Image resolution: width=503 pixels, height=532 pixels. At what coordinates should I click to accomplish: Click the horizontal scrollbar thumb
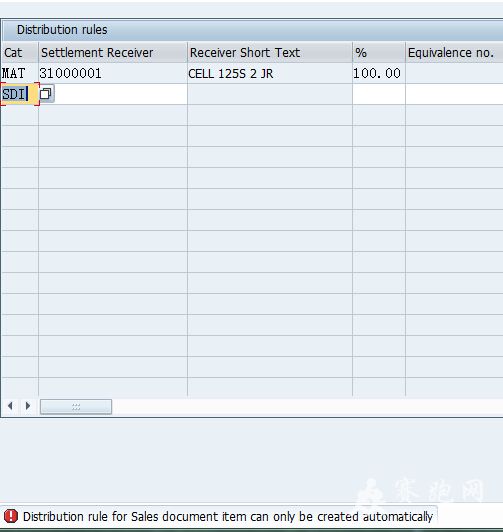[x=76, y=406]
